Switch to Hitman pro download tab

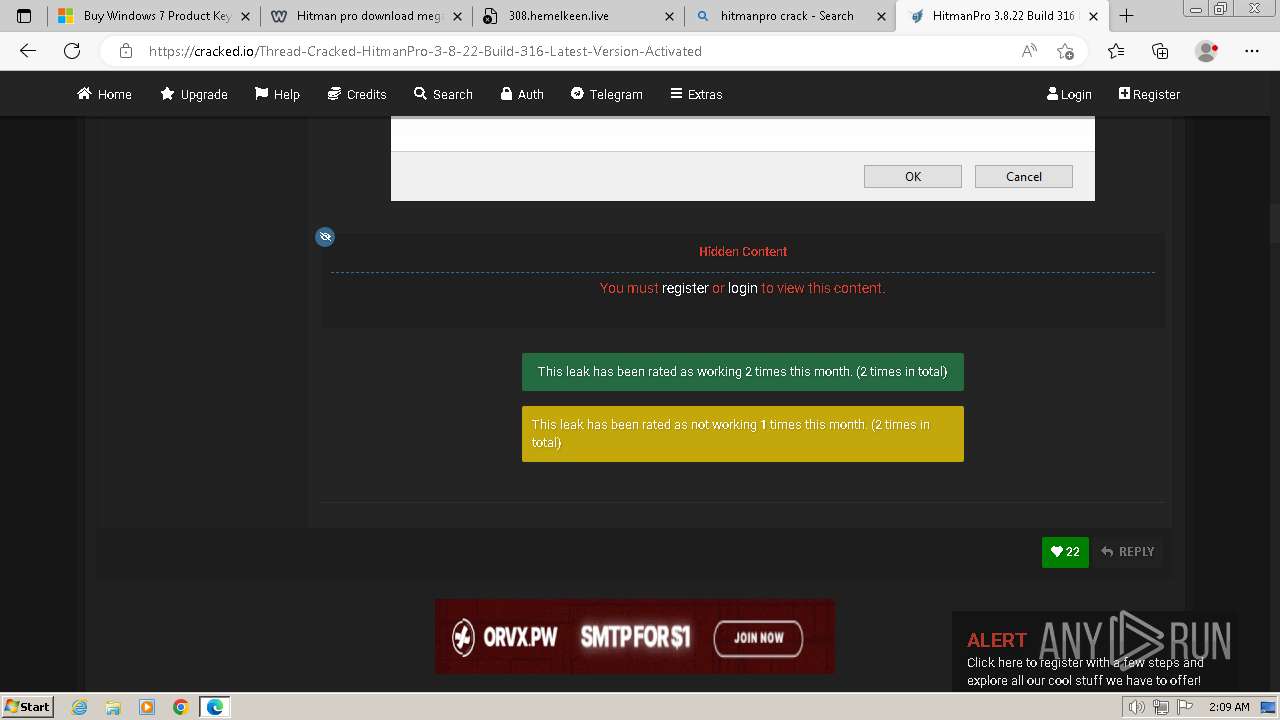366,16
